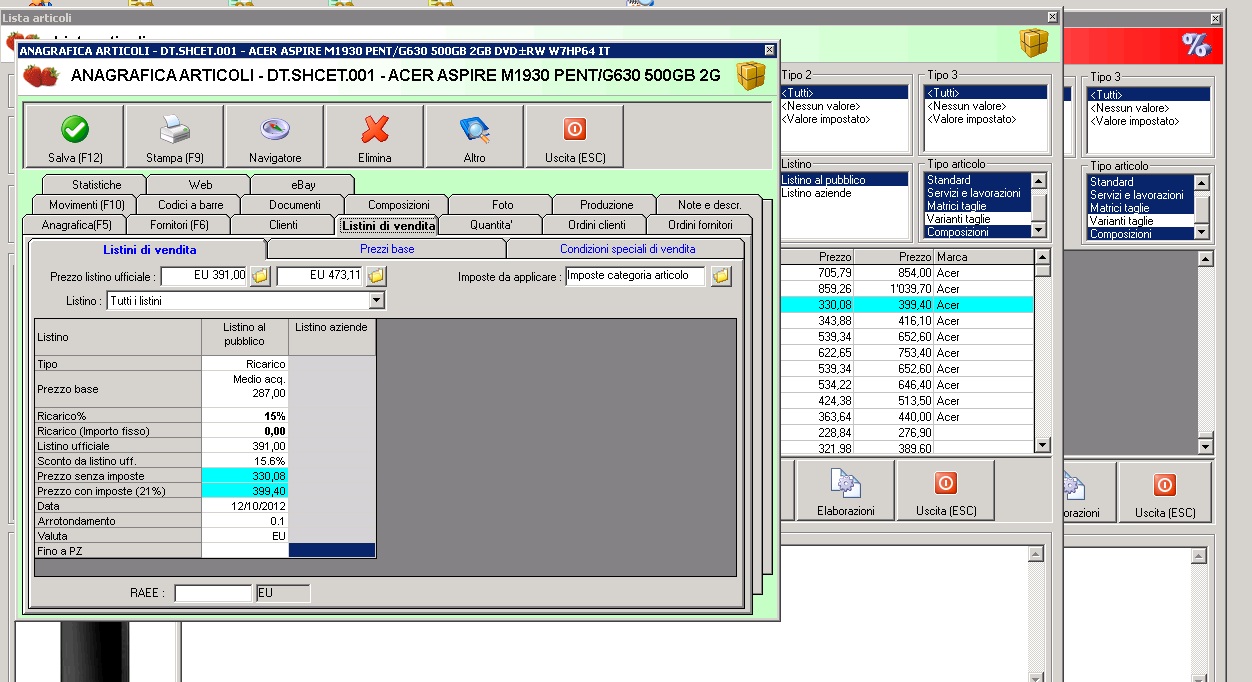
Task: Switch to the Composizioni tab
Action: [399, 205]
